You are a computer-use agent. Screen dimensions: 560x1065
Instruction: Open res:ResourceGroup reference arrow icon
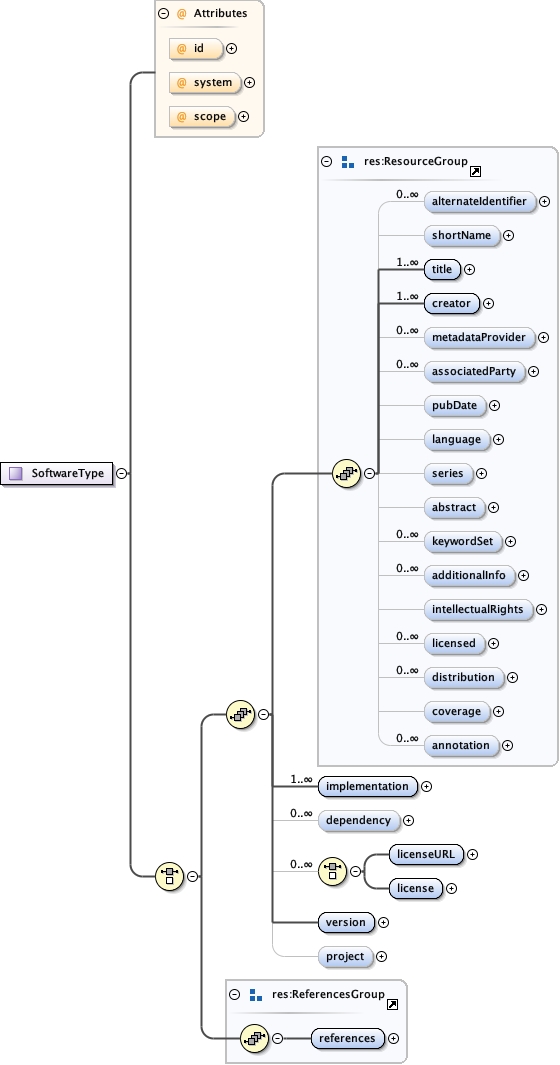[476, 172]
